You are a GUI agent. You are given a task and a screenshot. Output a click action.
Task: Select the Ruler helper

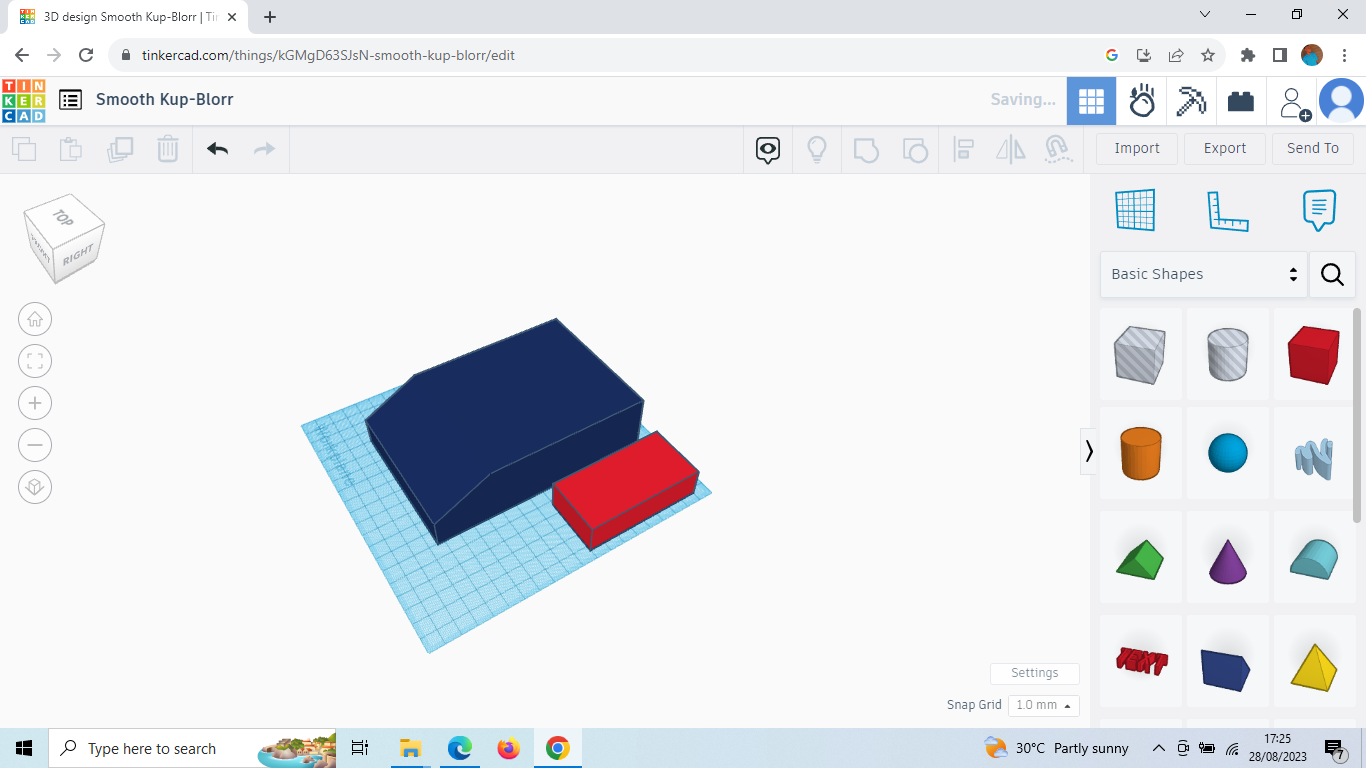(1228, 210)
